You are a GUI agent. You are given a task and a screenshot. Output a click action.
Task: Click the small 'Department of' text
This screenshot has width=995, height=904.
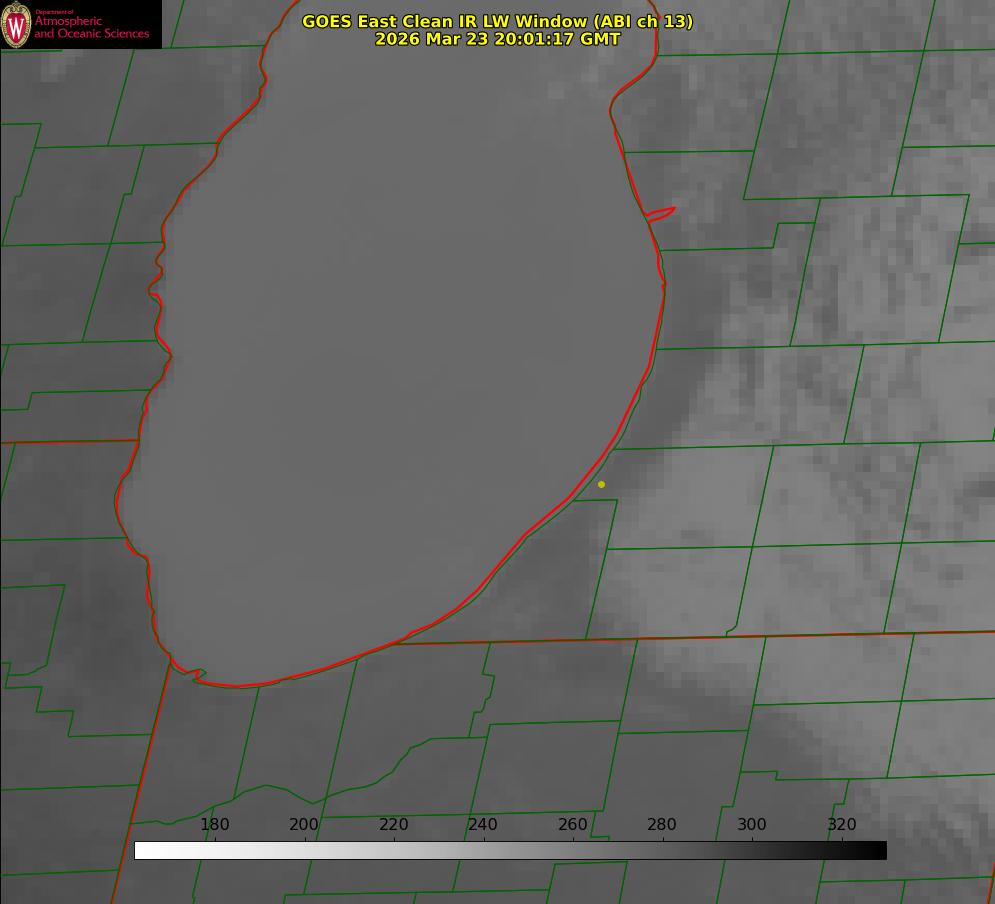click(54, 12)
